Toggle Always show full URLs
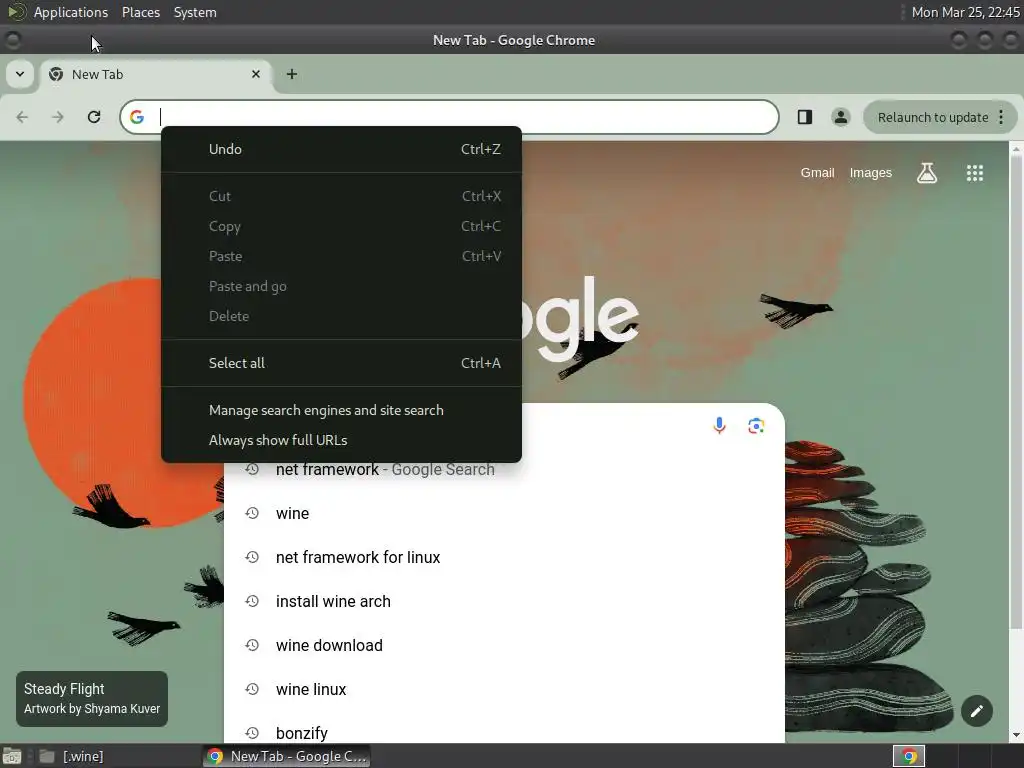This screenshot has width=1024, height=768. point(341,440)
